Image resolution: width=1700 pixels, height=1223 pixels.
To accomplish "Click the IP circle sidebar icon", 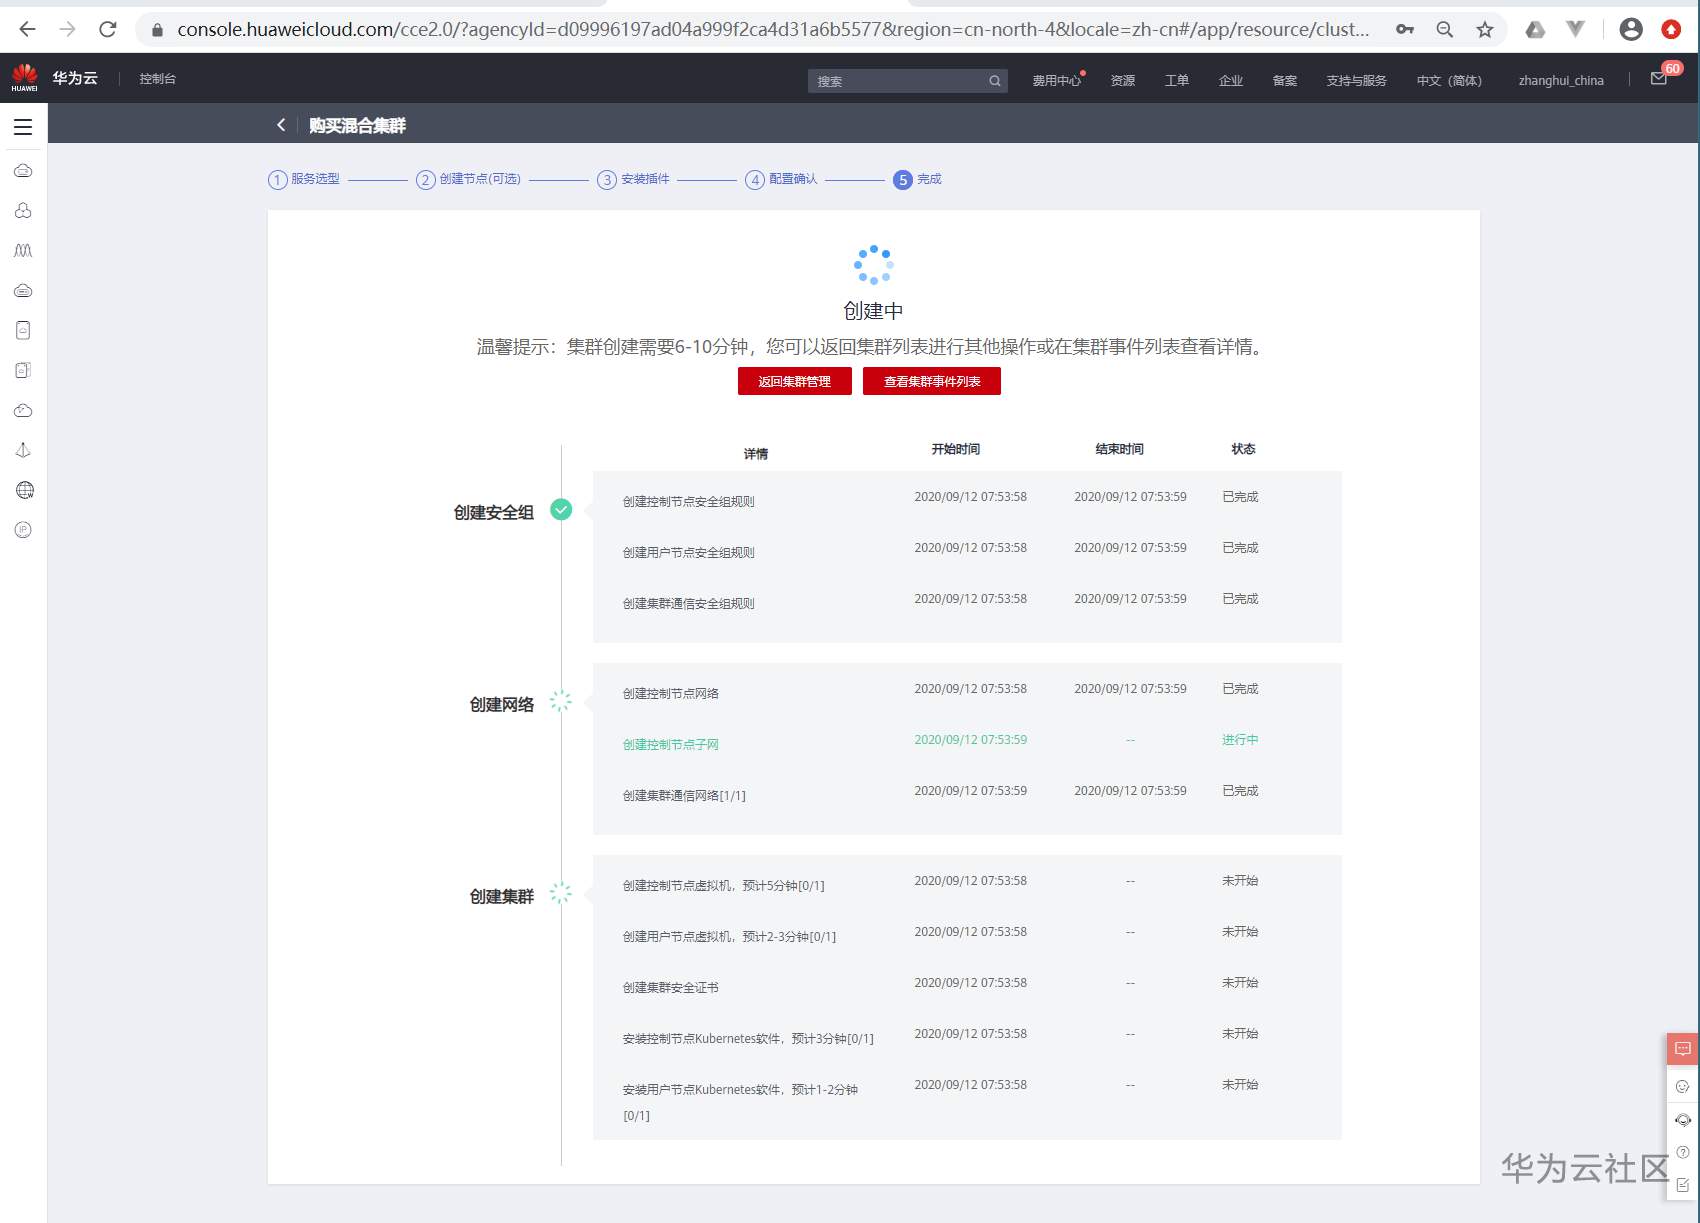I will (23, 530).
